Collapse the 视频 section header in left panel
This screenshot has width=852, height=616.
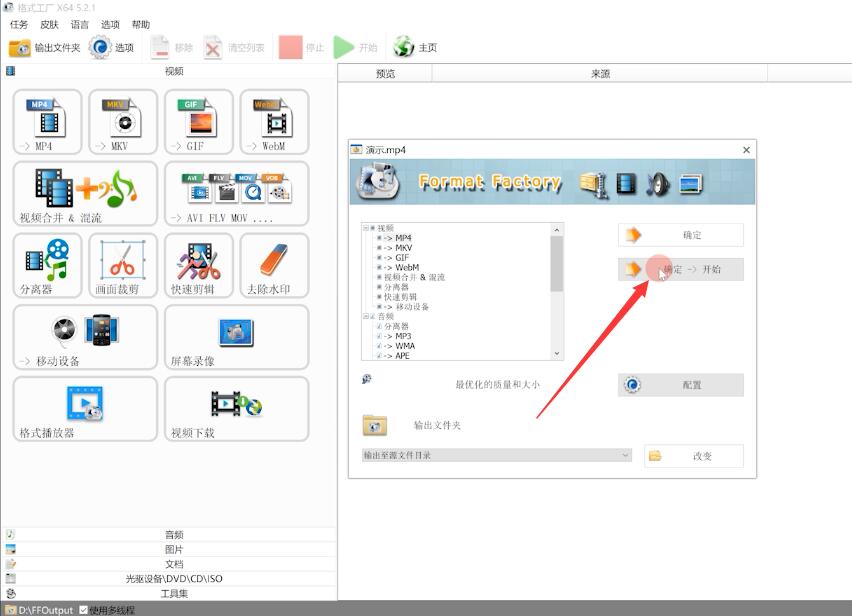[169, 71]
